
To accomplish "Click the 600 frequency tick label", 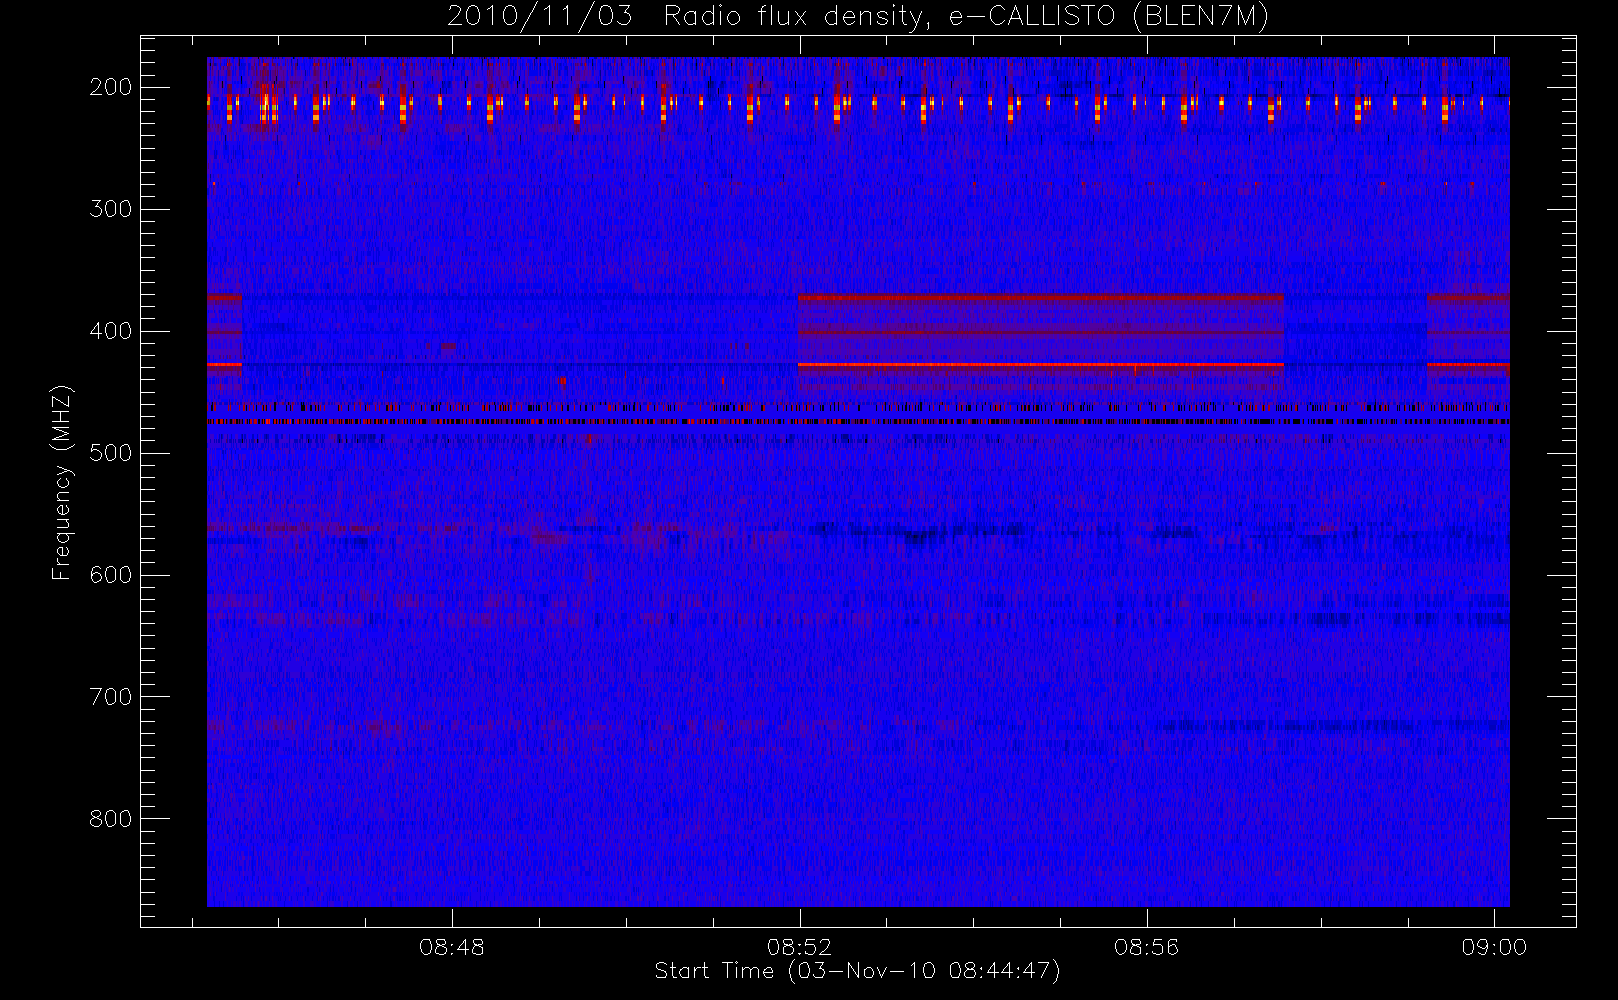I will (x=111, y=575).
